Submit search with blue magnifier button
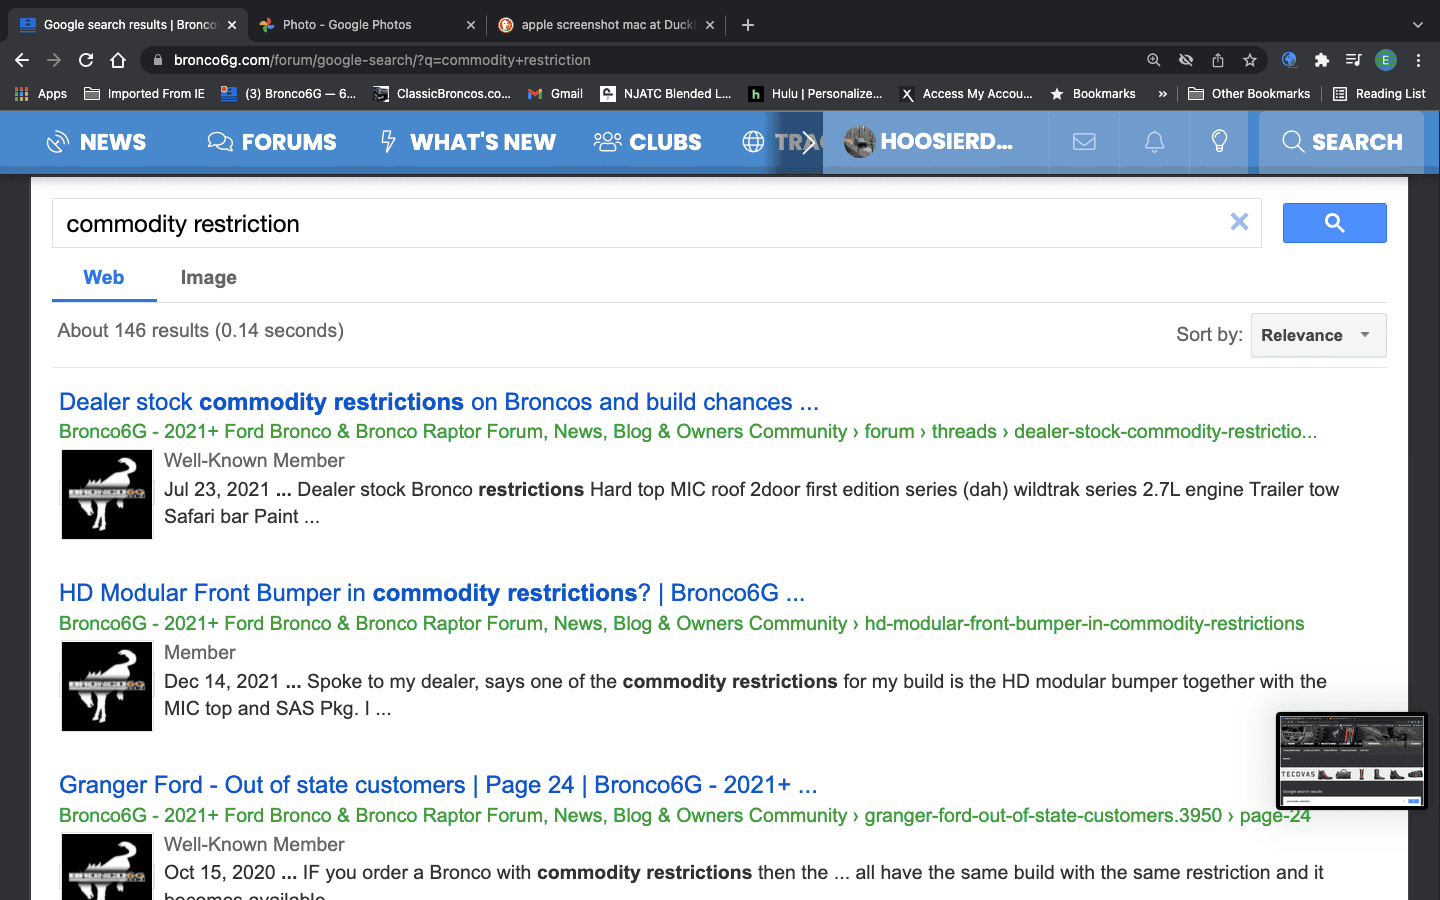Viewport: 1440px width, 900px height. pyautogui.click(x=1335, y=223)
